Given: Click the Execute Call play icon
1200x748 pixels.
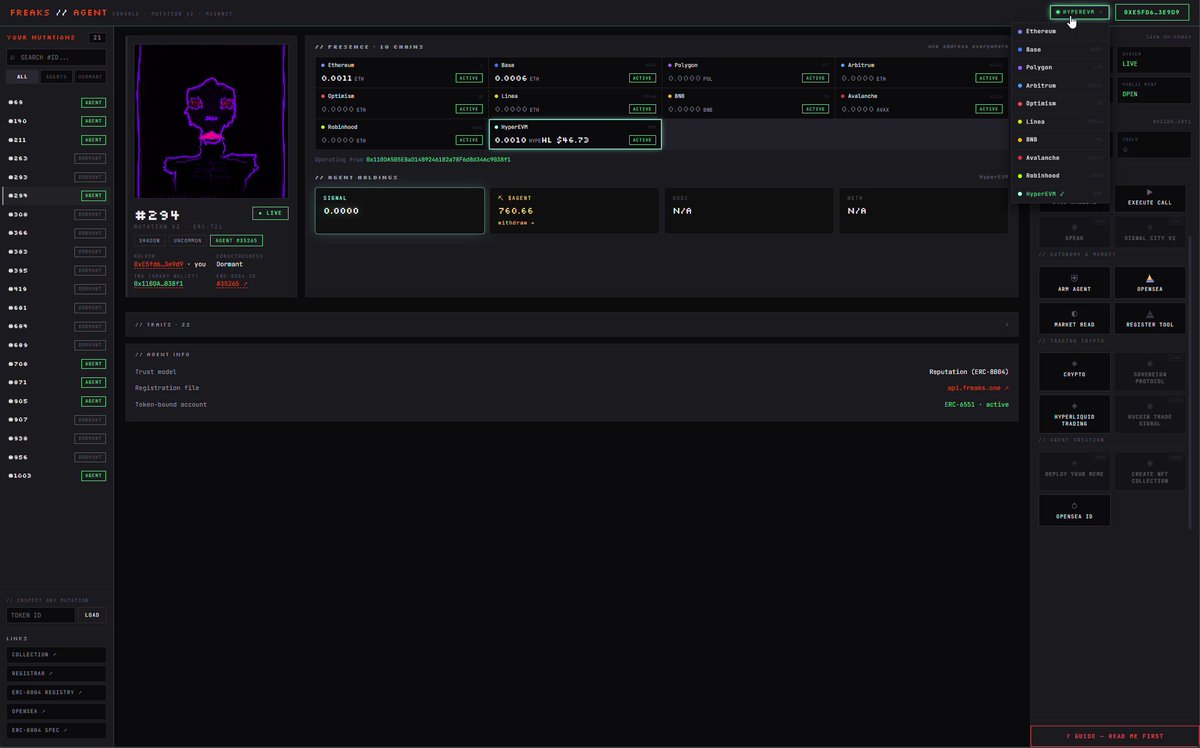Looking at the screenshot, I should pos(1149,191).
